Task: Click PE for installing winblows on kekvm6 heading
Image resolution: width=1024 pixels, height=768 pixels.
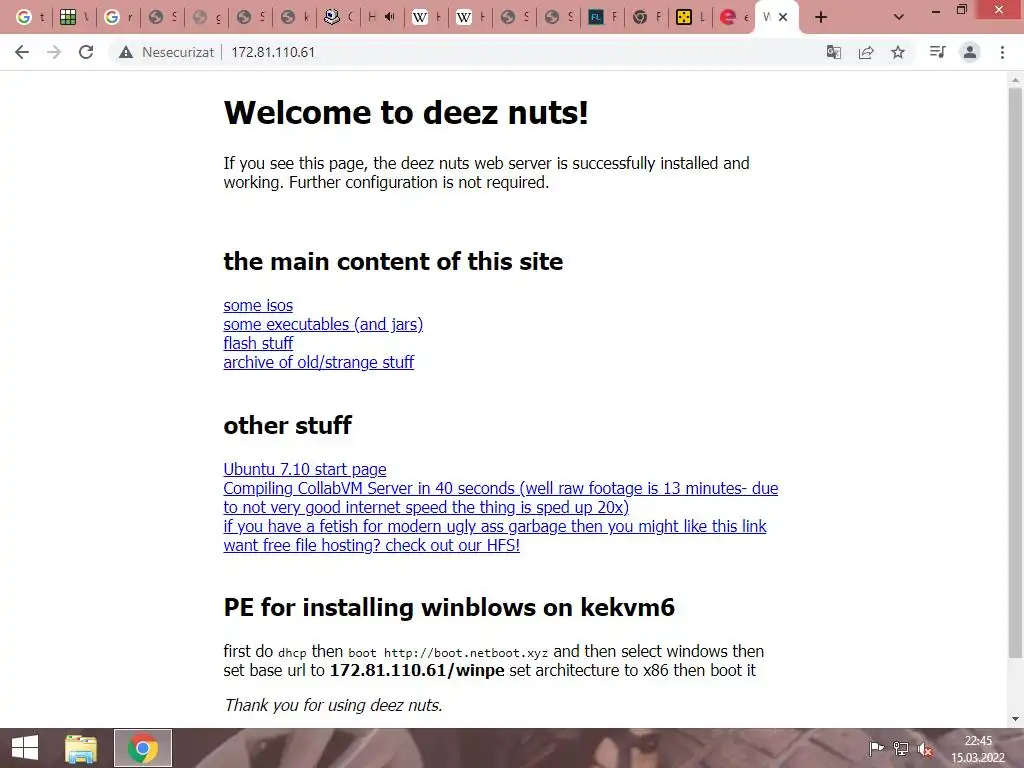Action: coord(449,607)
